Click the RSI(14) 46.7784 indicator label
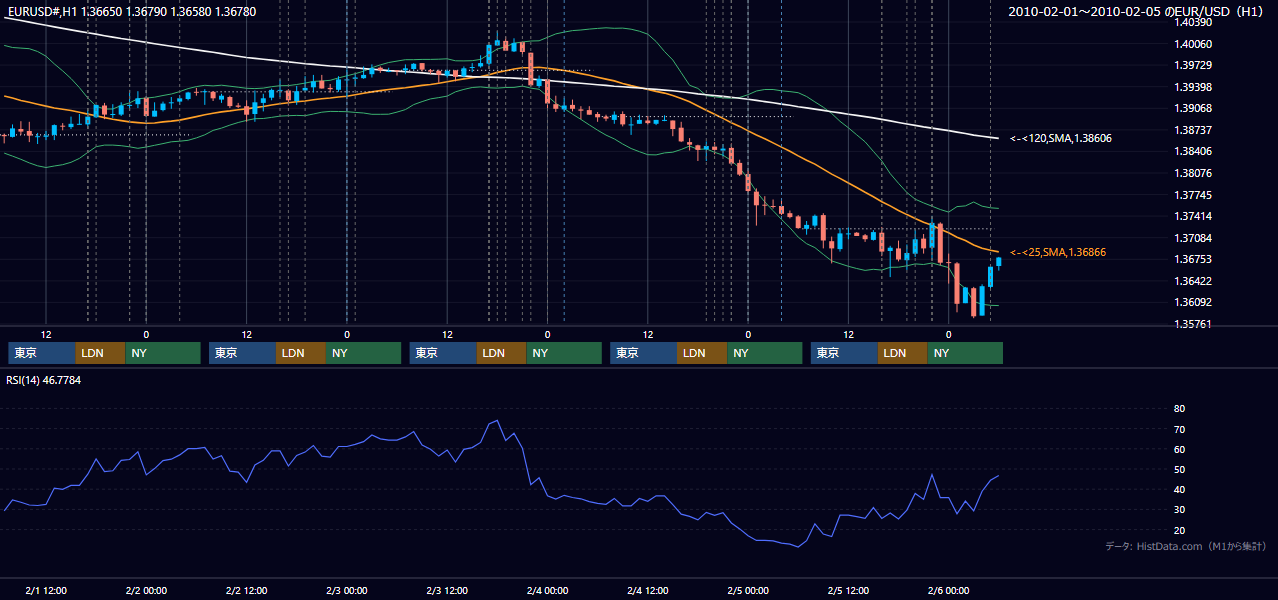 click(x=44, y=381)
